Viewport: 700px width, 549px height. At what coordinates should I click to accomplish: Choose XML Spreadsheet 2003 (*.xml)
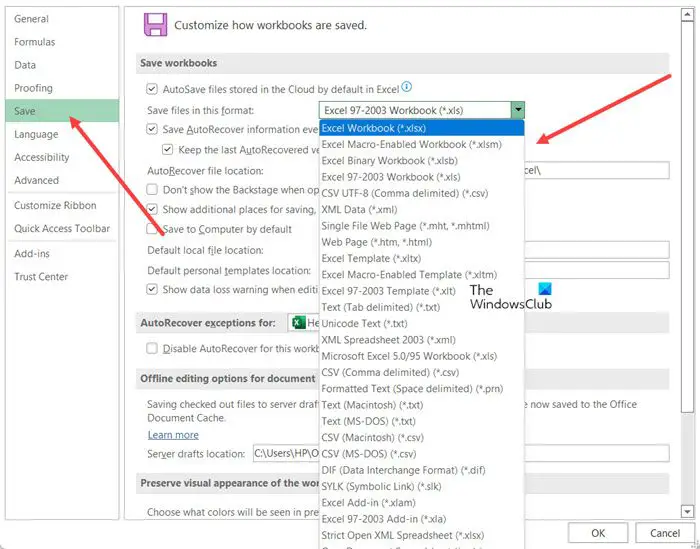(421, 340)
